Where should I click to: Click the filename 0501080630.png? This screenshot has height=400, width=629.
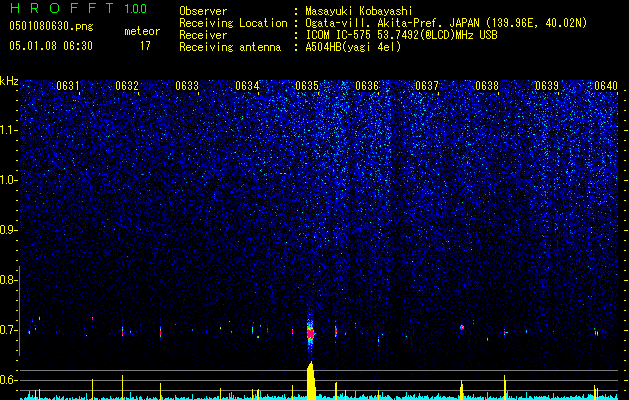[x=51, y=27]
